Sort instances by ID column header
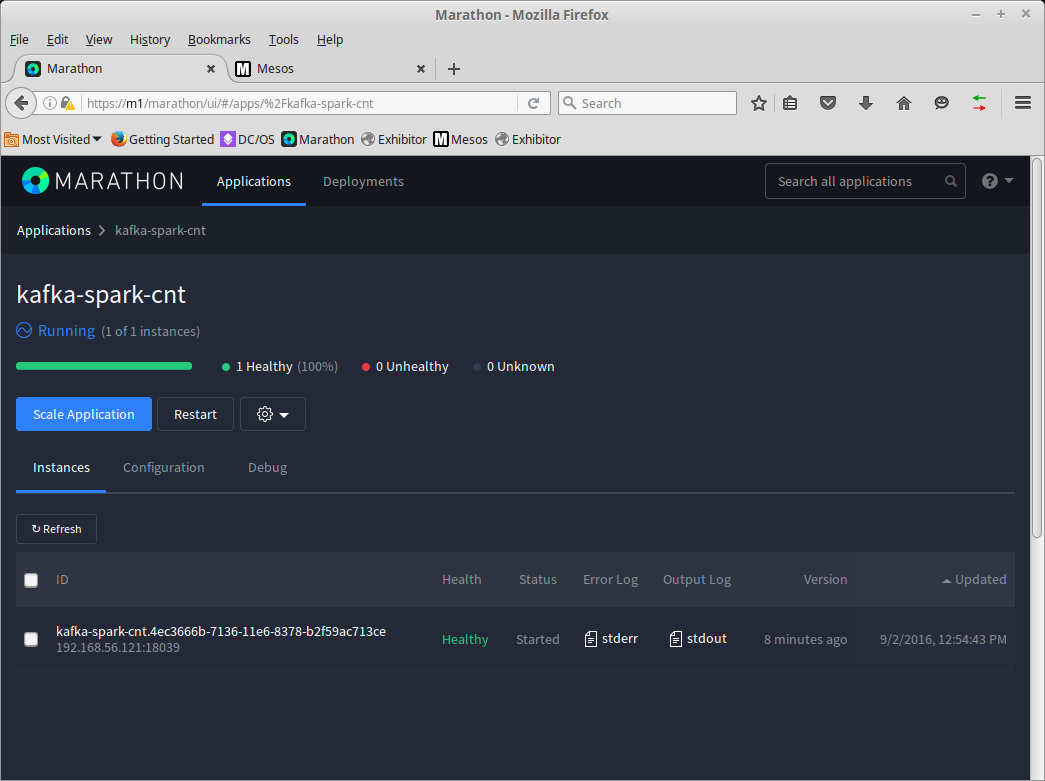This screenshot has width=1045, height=781. click(x=62, y=580)
